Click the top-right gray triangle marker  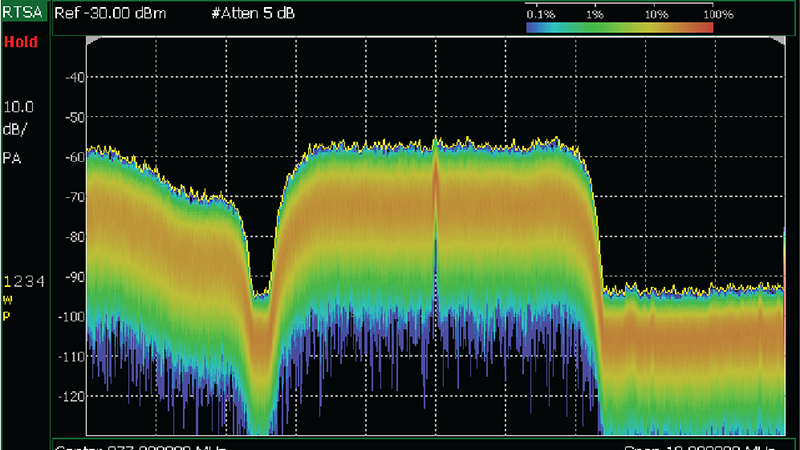coord(779,40)
